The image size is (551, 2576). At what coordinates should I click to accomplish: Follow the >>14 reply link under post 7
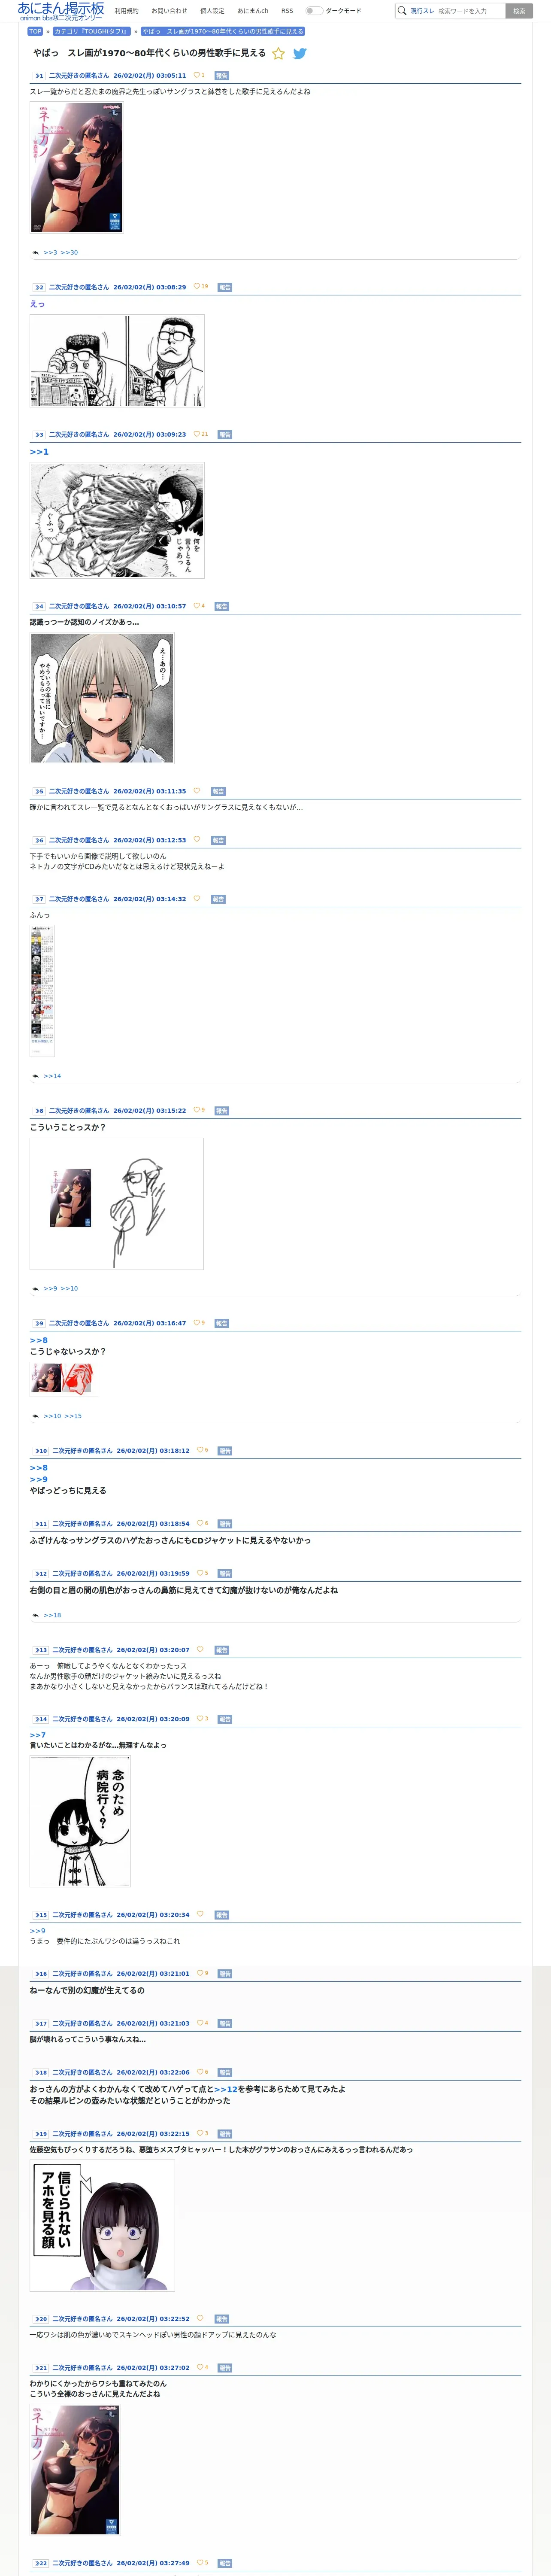[x=52, y=1076]
